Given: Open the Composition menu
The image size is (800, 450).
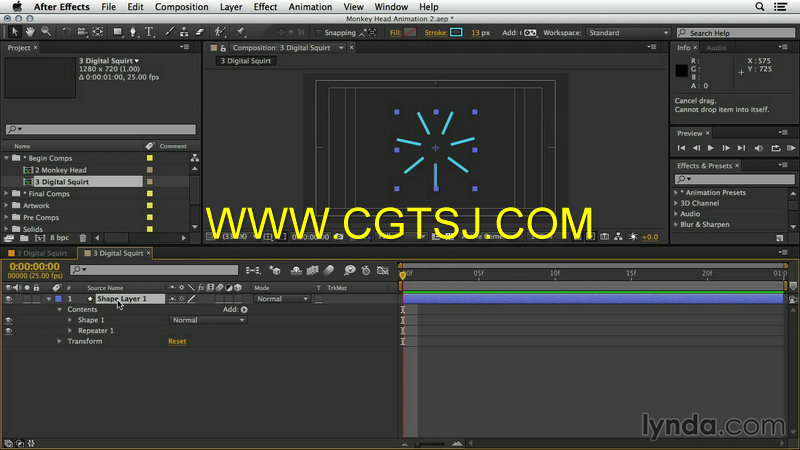Looking at the screenshot, I should pos(182,7).
